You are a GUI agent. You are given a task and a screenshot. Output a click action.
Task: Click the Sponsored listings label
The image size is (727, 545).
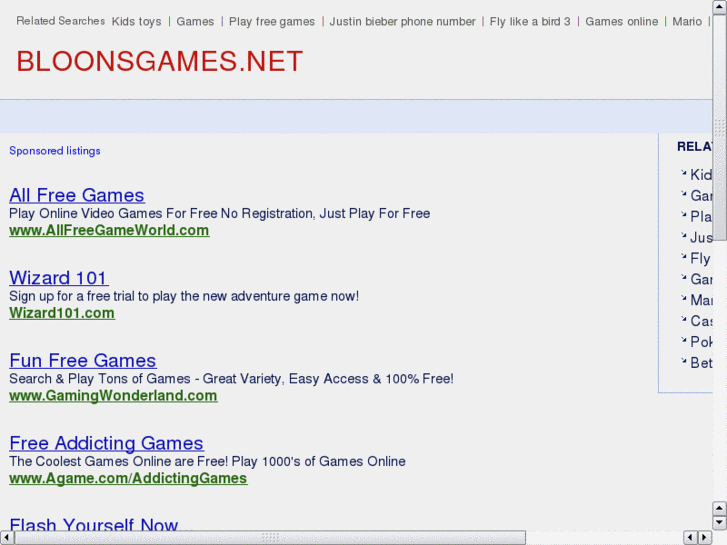55,151
